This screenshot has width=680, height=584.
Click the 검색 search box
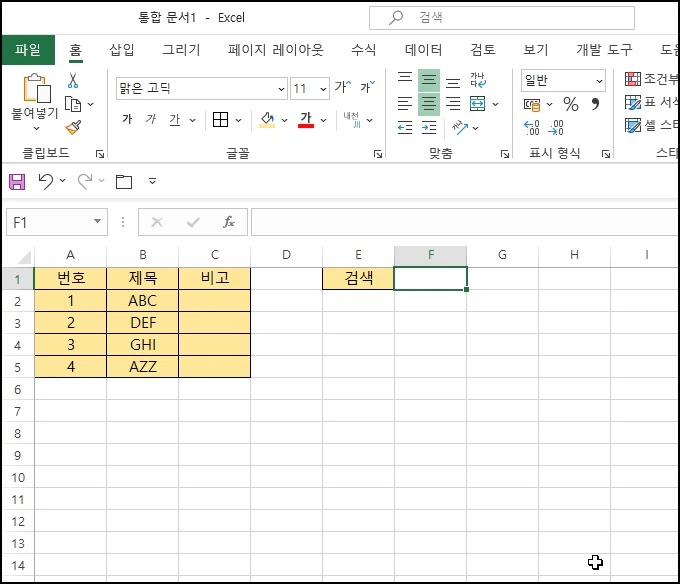click(502, 18)
